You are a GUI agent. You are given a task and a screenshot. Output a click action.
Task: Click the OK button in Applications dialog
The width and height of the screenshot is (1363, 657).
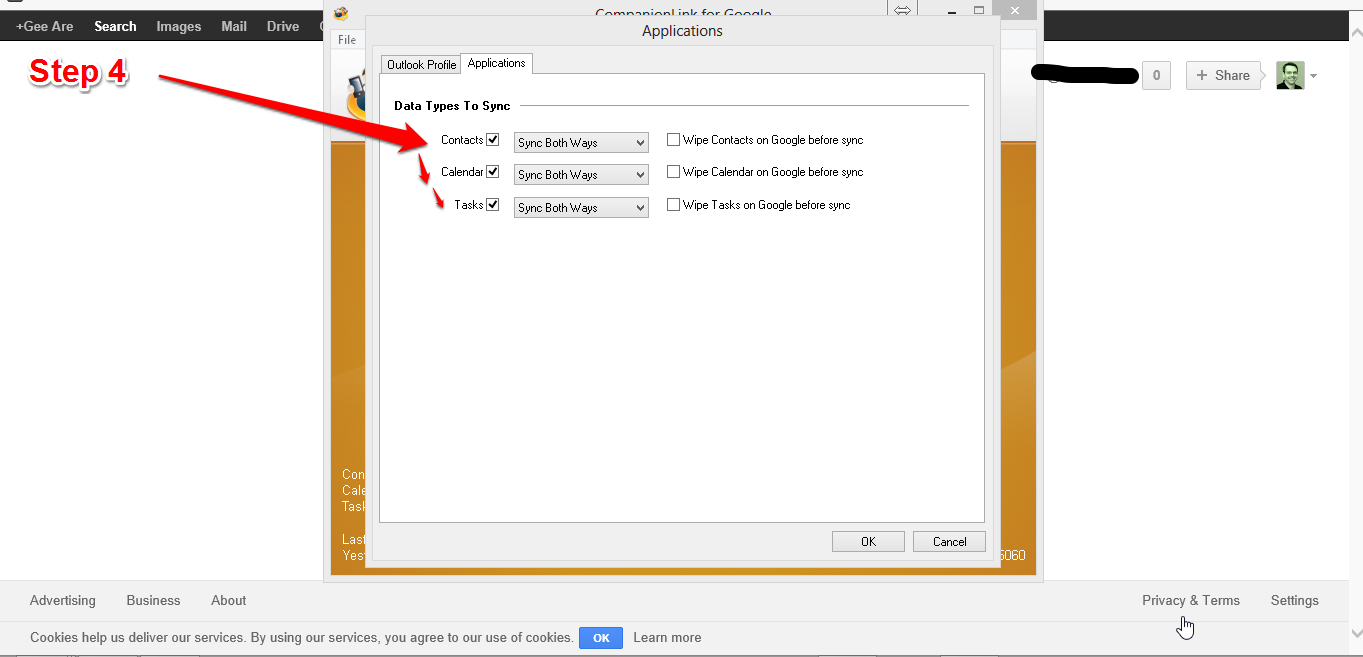(x=868, y=541)
